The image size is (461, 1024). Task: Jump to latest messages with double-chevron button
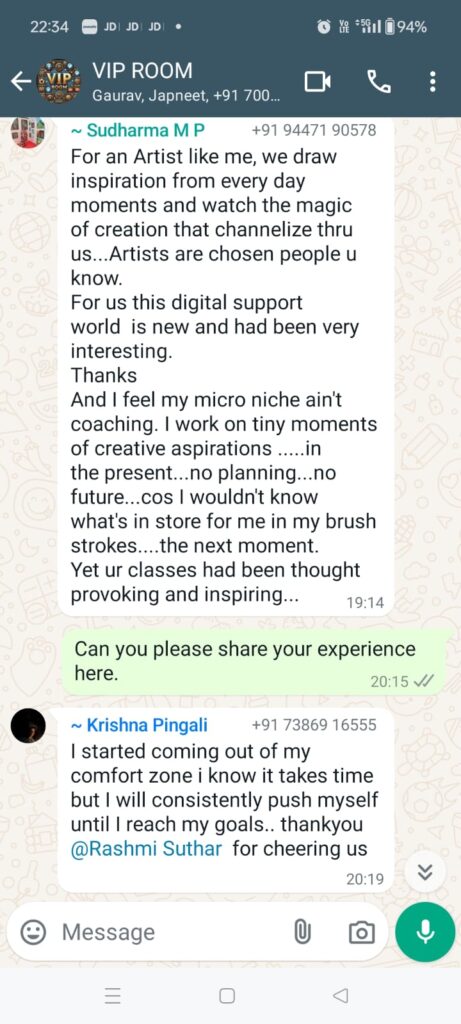point(425,872)
